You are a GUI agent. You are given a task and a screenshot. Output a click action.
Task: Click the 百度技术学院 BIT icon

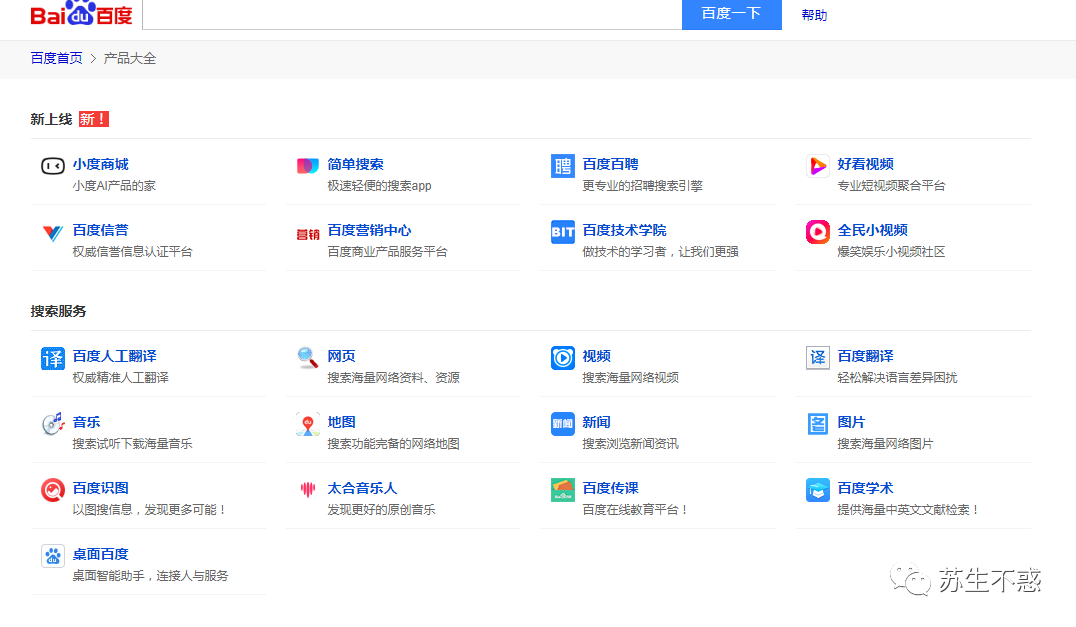point(563,232)
